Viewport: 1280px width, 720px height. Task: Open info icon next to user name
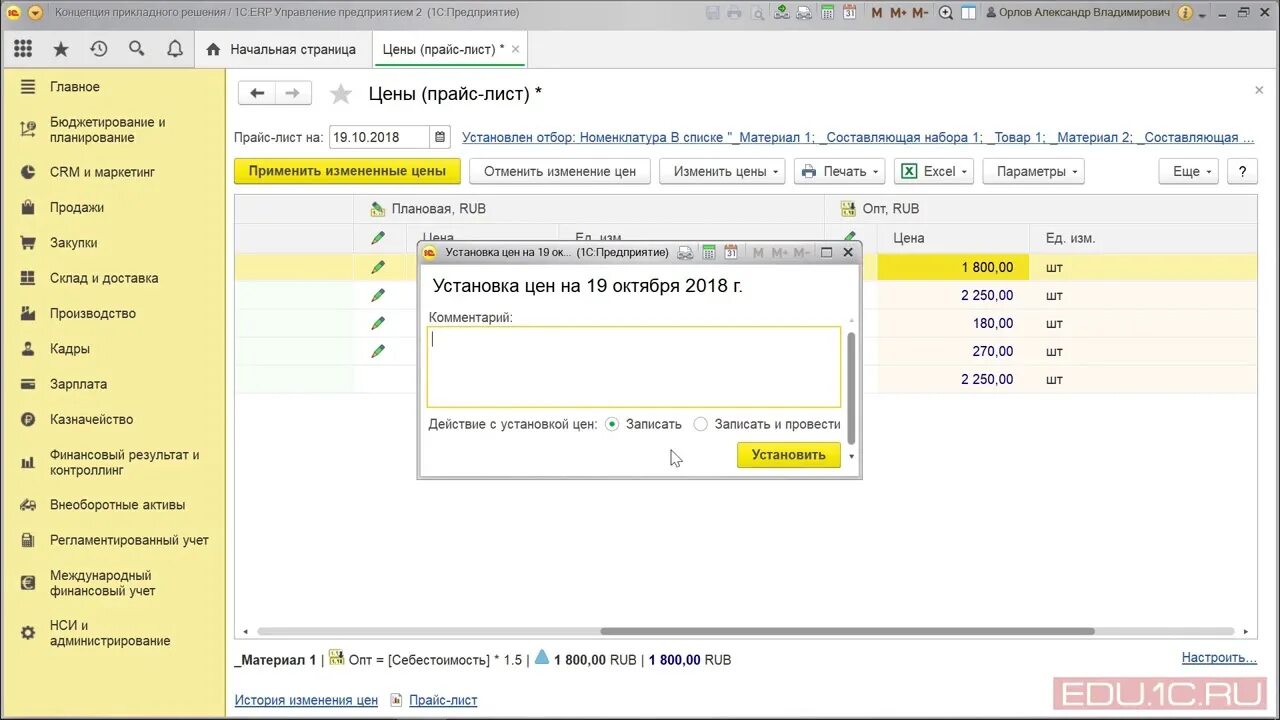coord(1185,12)
